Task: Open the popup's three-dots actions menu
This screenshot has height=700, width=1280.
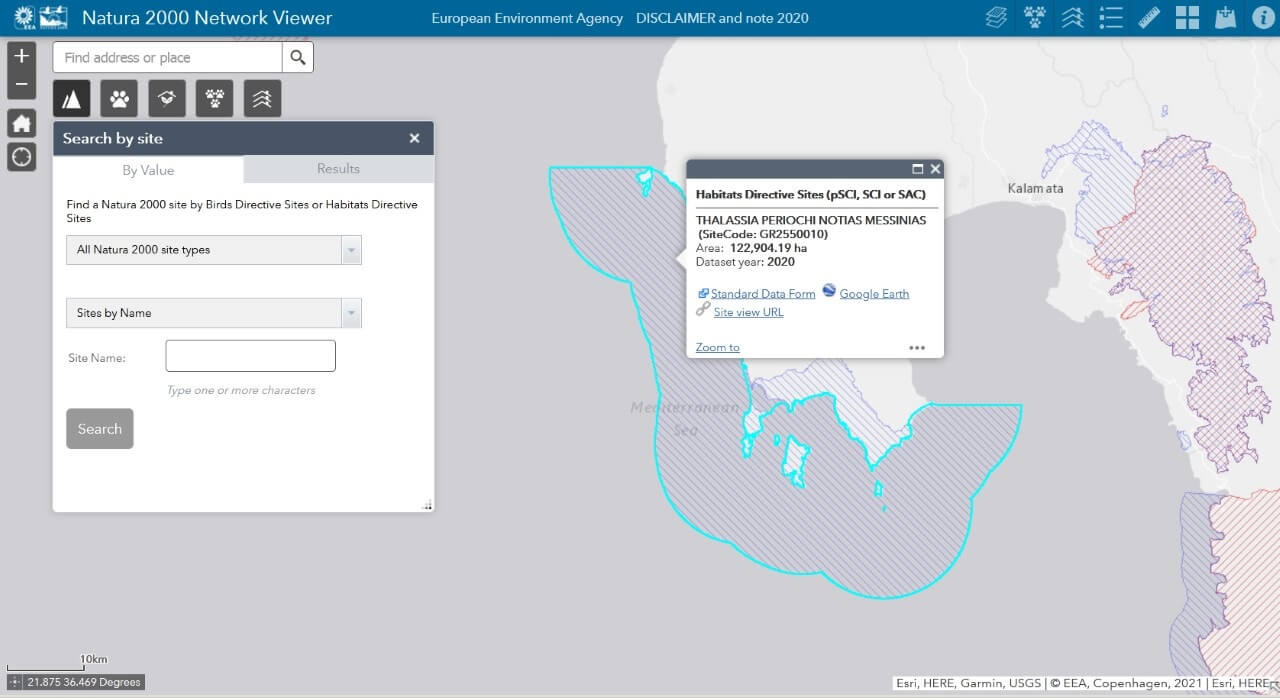Action: 917,348
